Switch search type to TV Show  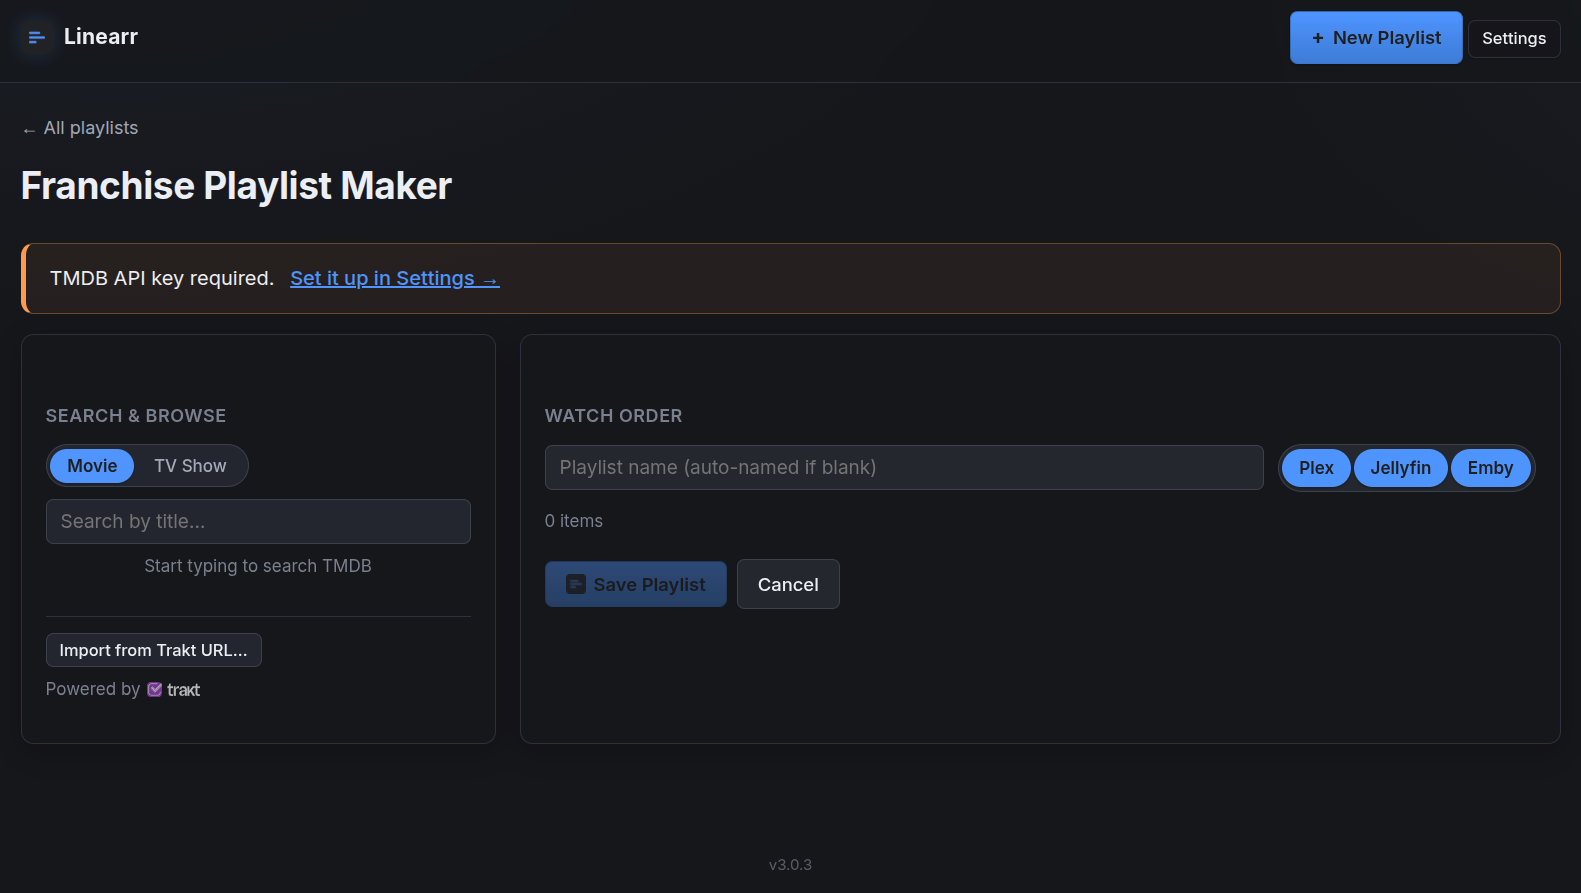click(x=190, y=466)
